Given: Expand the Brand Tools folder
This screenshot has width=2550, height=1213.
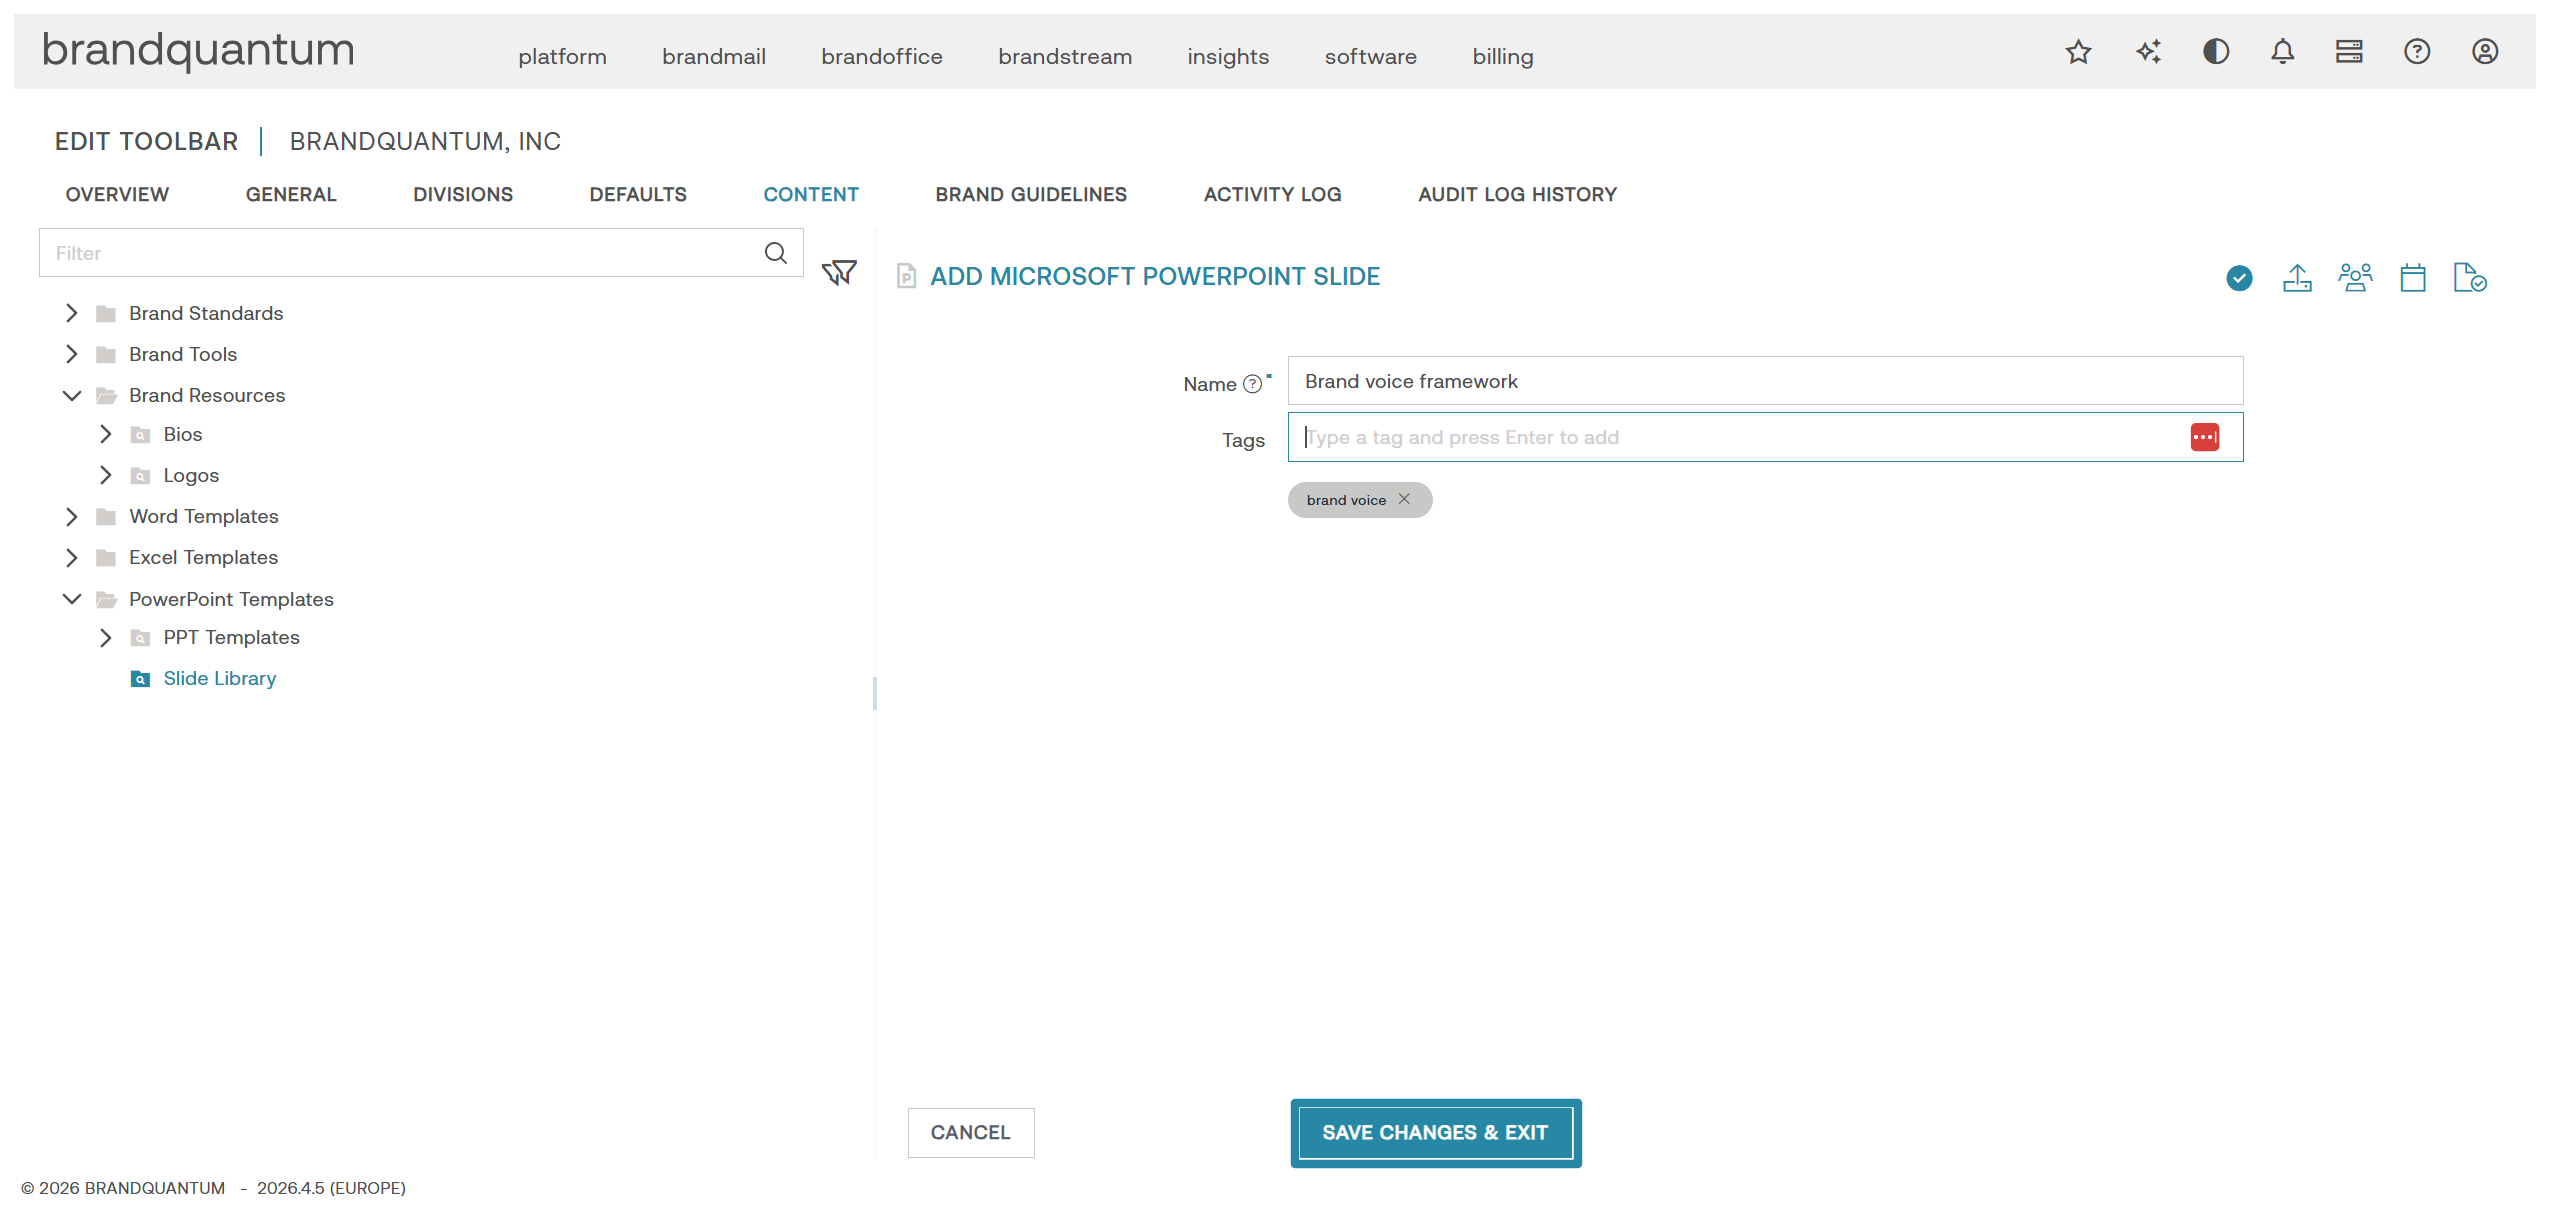Looking at the screenshot, I should coord(71,354).
